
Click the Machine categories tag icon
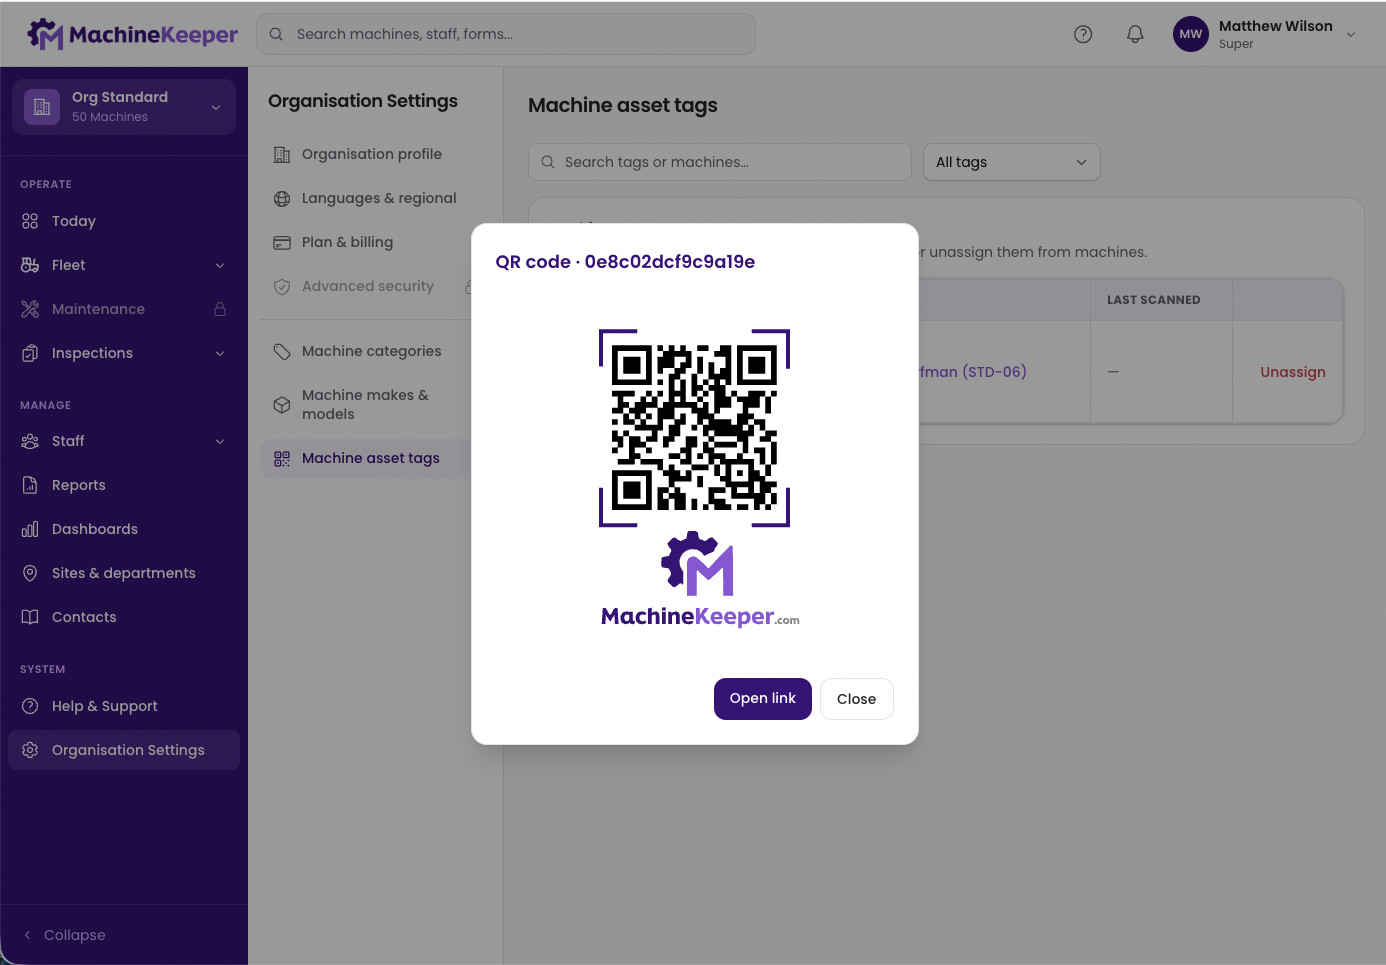point(282,351)
